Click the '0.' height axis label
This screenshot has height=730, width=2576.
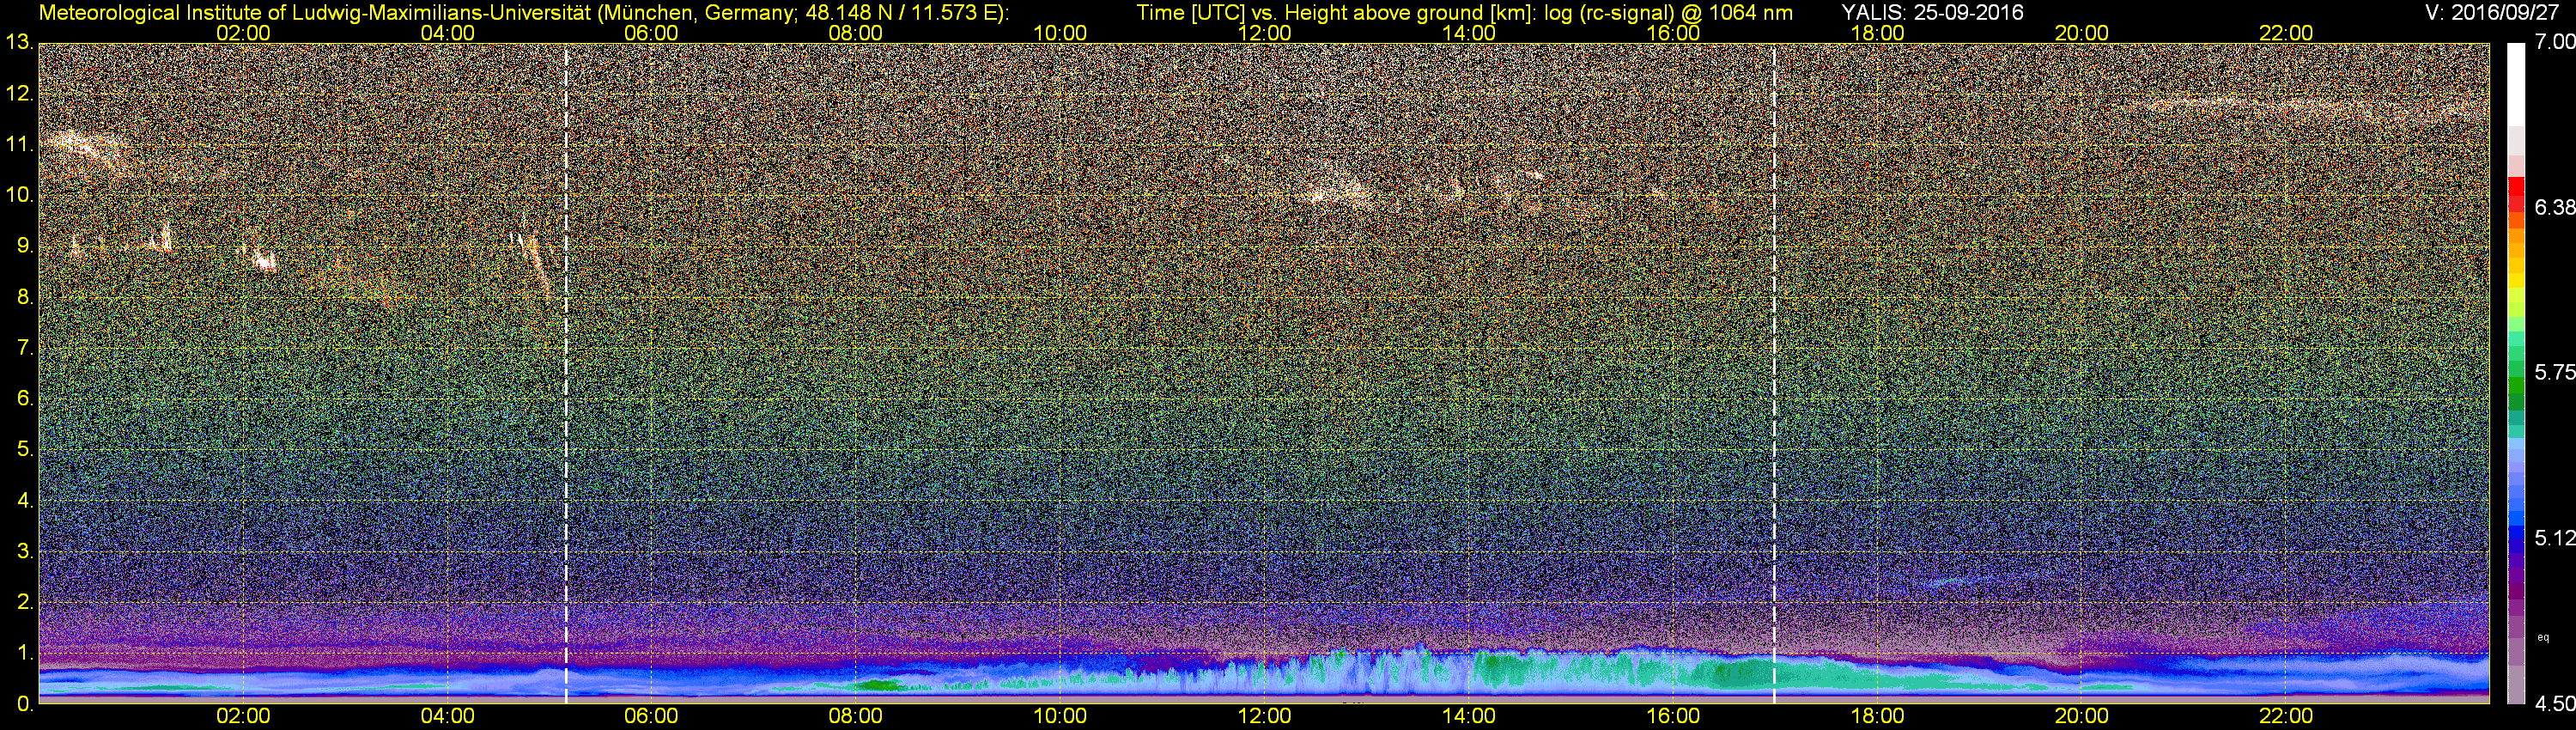click(25, 704)
